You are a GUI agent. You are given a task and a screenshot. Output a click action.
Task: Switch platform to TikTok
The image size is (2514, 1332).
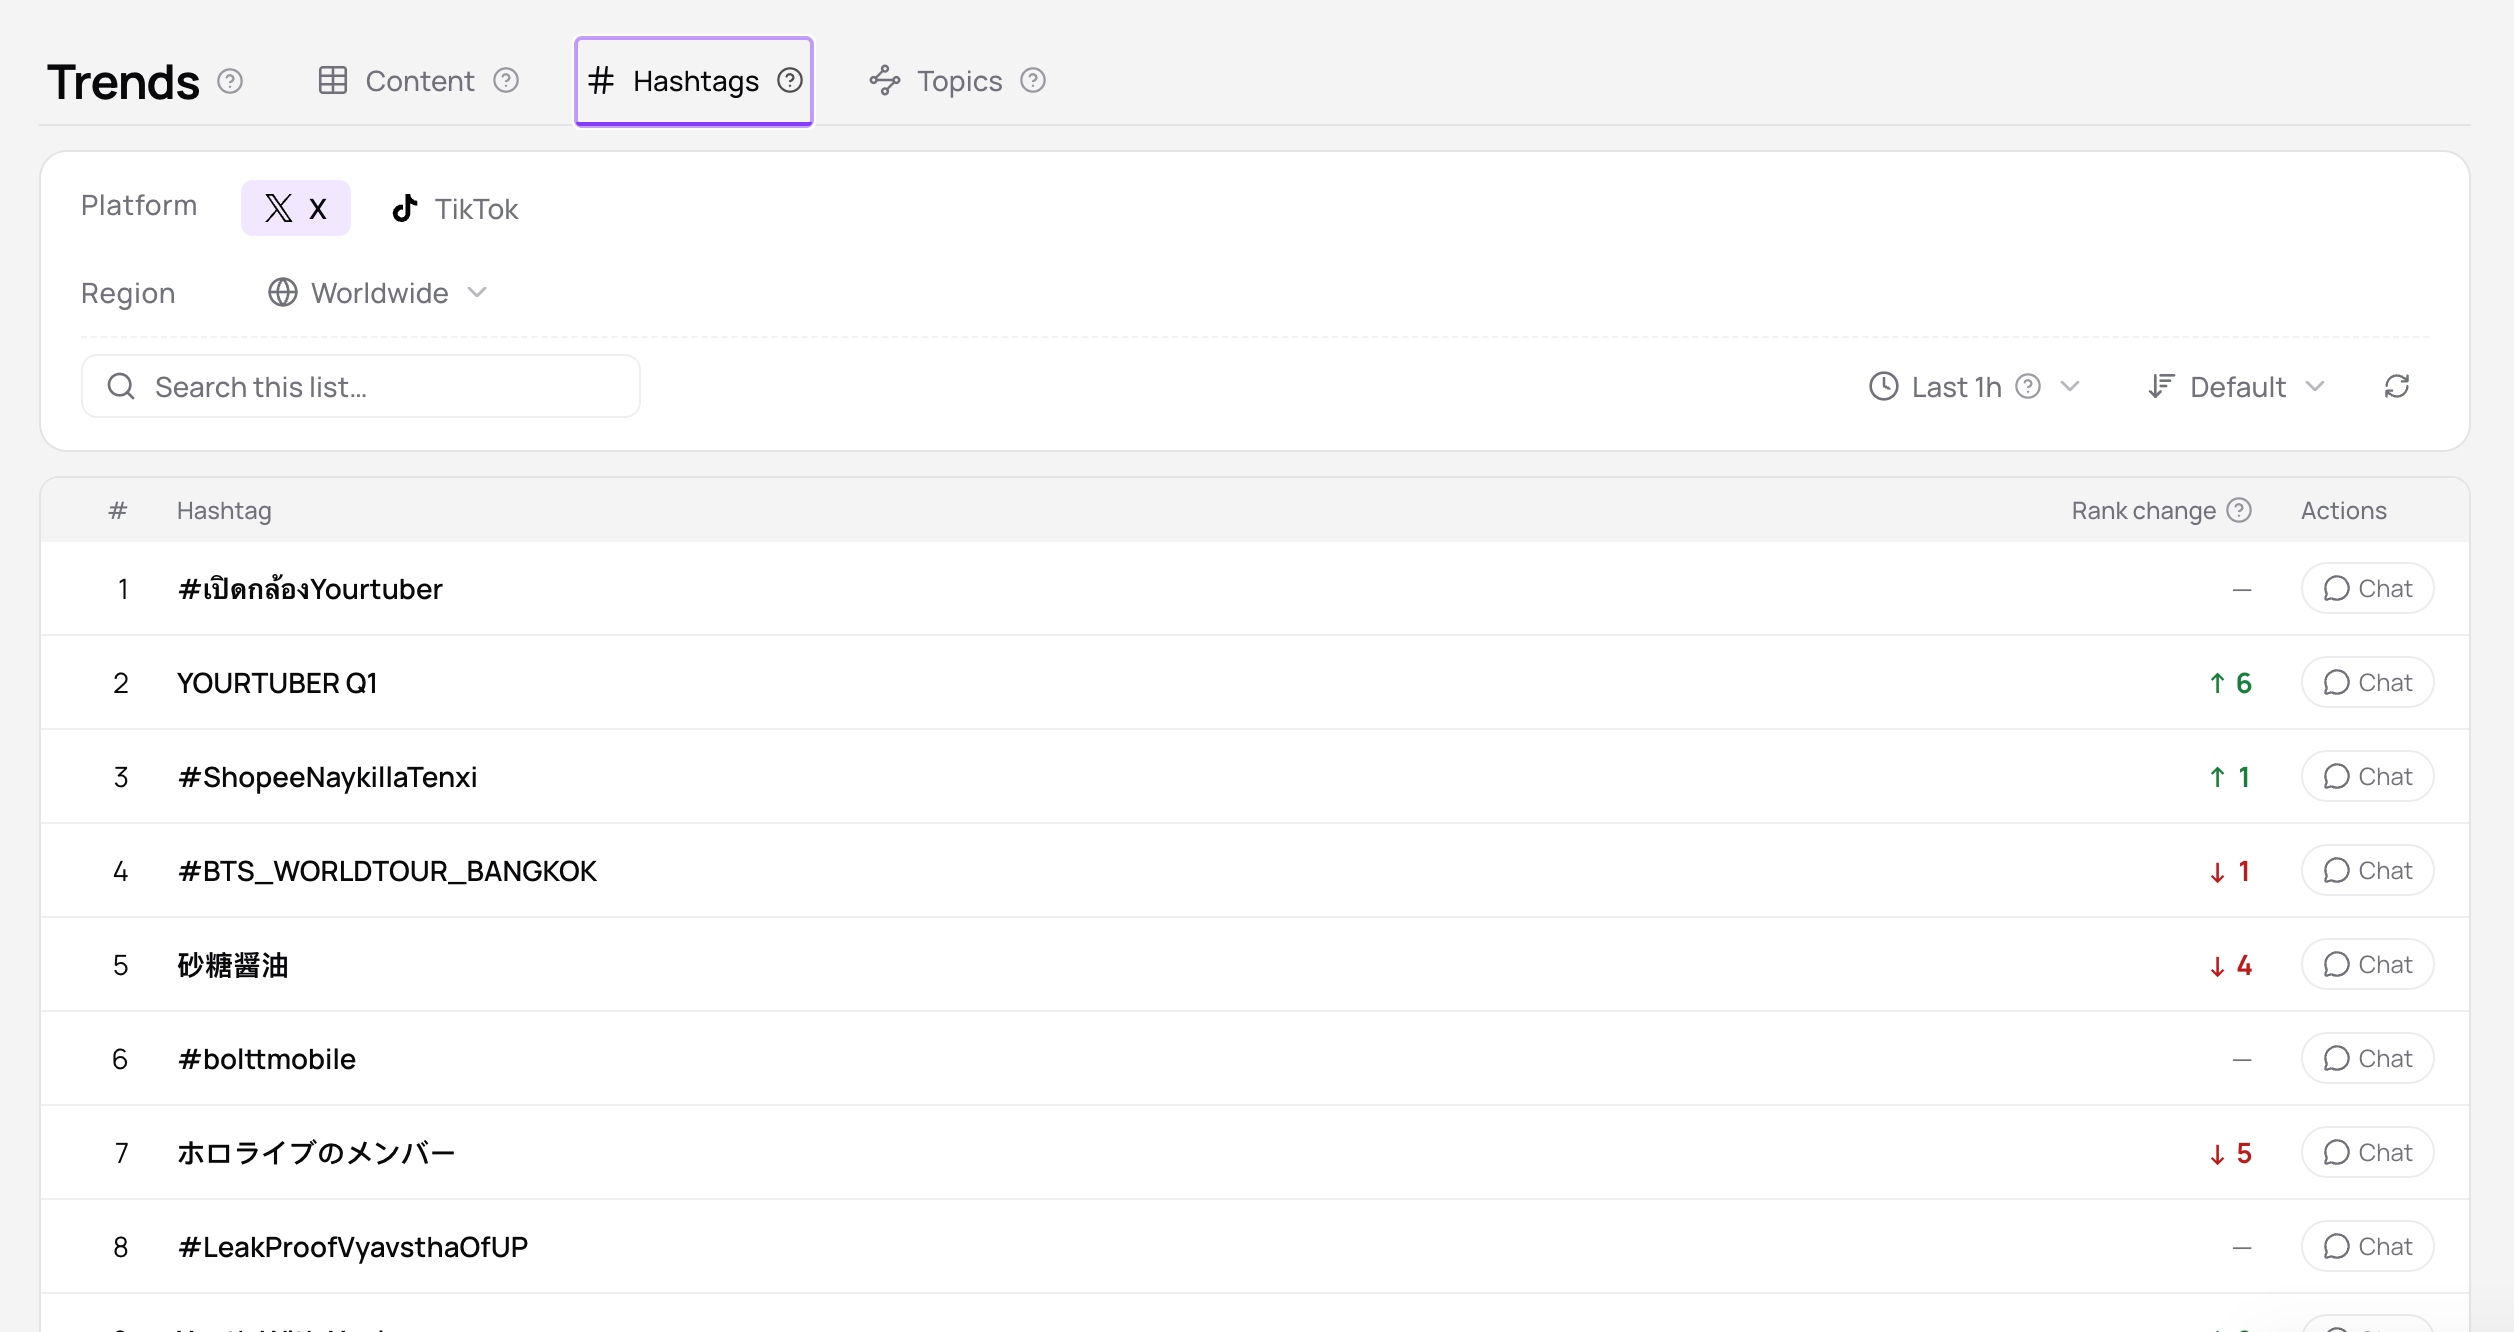click(455, 208)
